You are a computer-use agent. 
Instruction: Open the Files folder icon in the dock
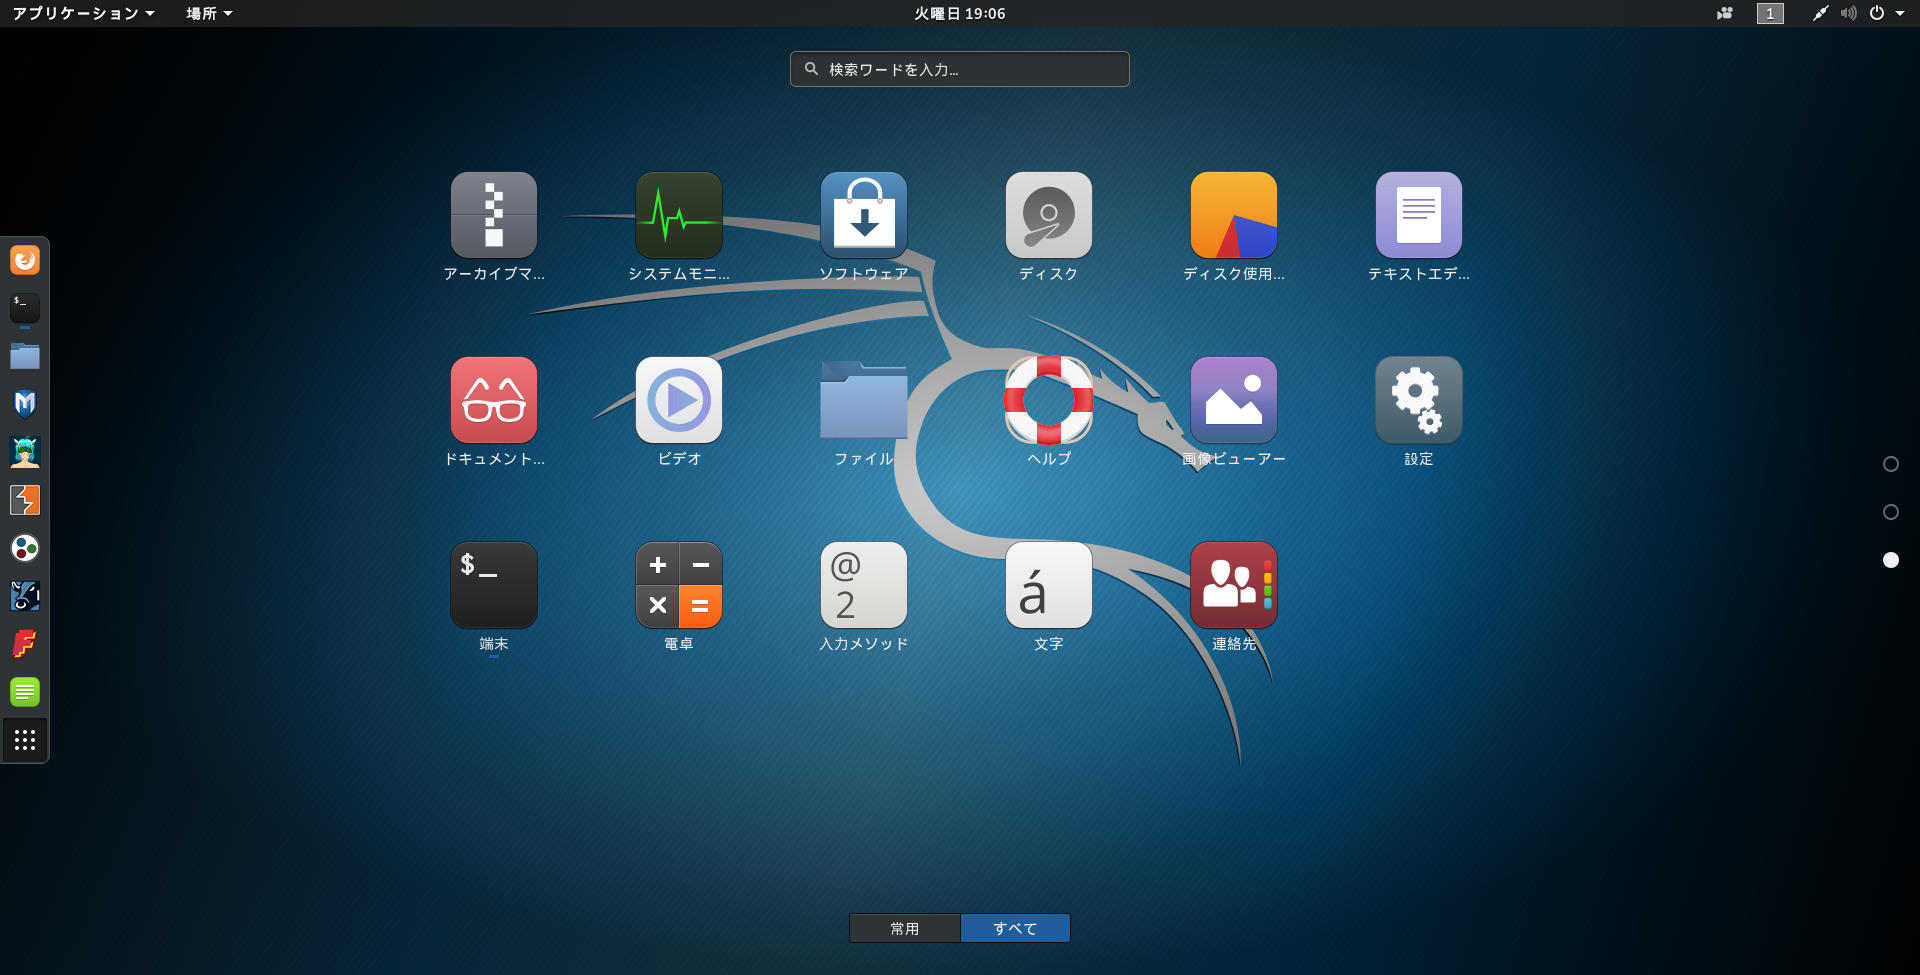pyautogui.click(x=25, y=356)
